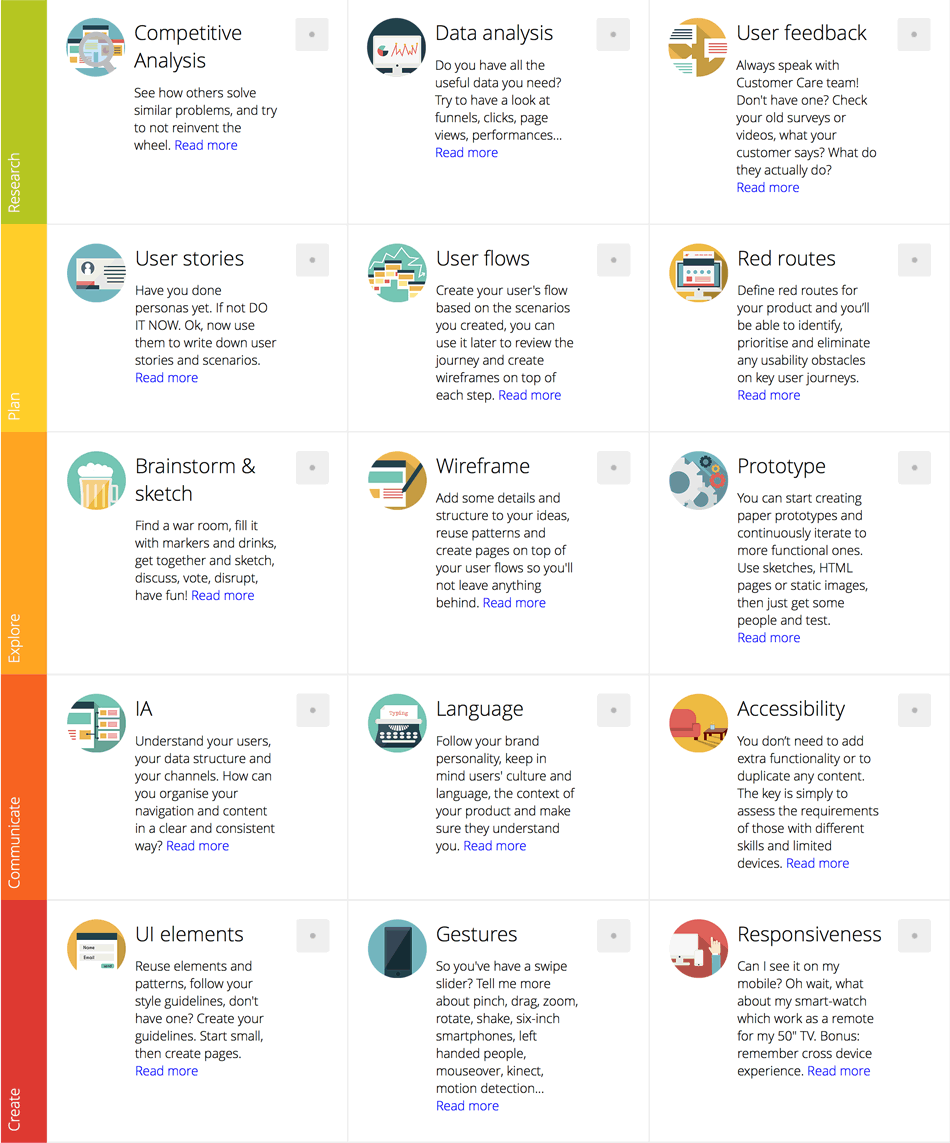Image resolution: width=950 pixels, height=1143 pixels.
Task: Click the Accessibility sofa icon
Action: [698, 723]
